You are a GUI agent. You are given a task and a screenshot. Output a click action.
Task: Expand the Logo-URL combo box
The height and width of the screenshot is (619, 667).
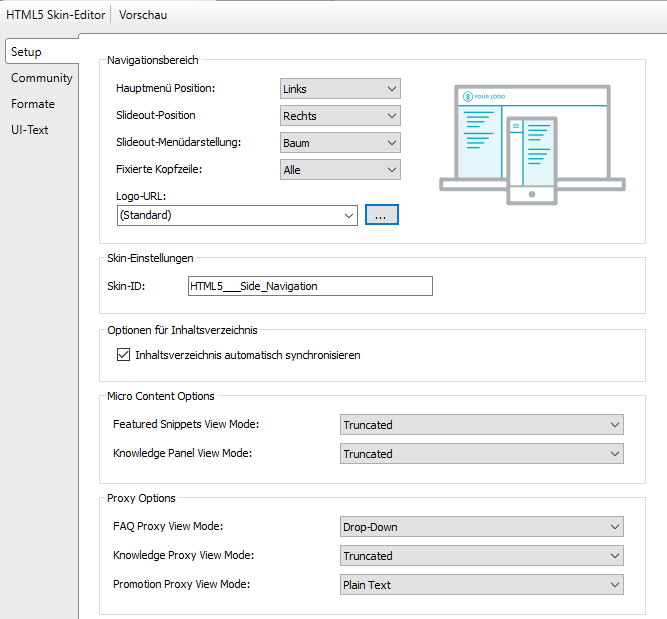point(237,215)
